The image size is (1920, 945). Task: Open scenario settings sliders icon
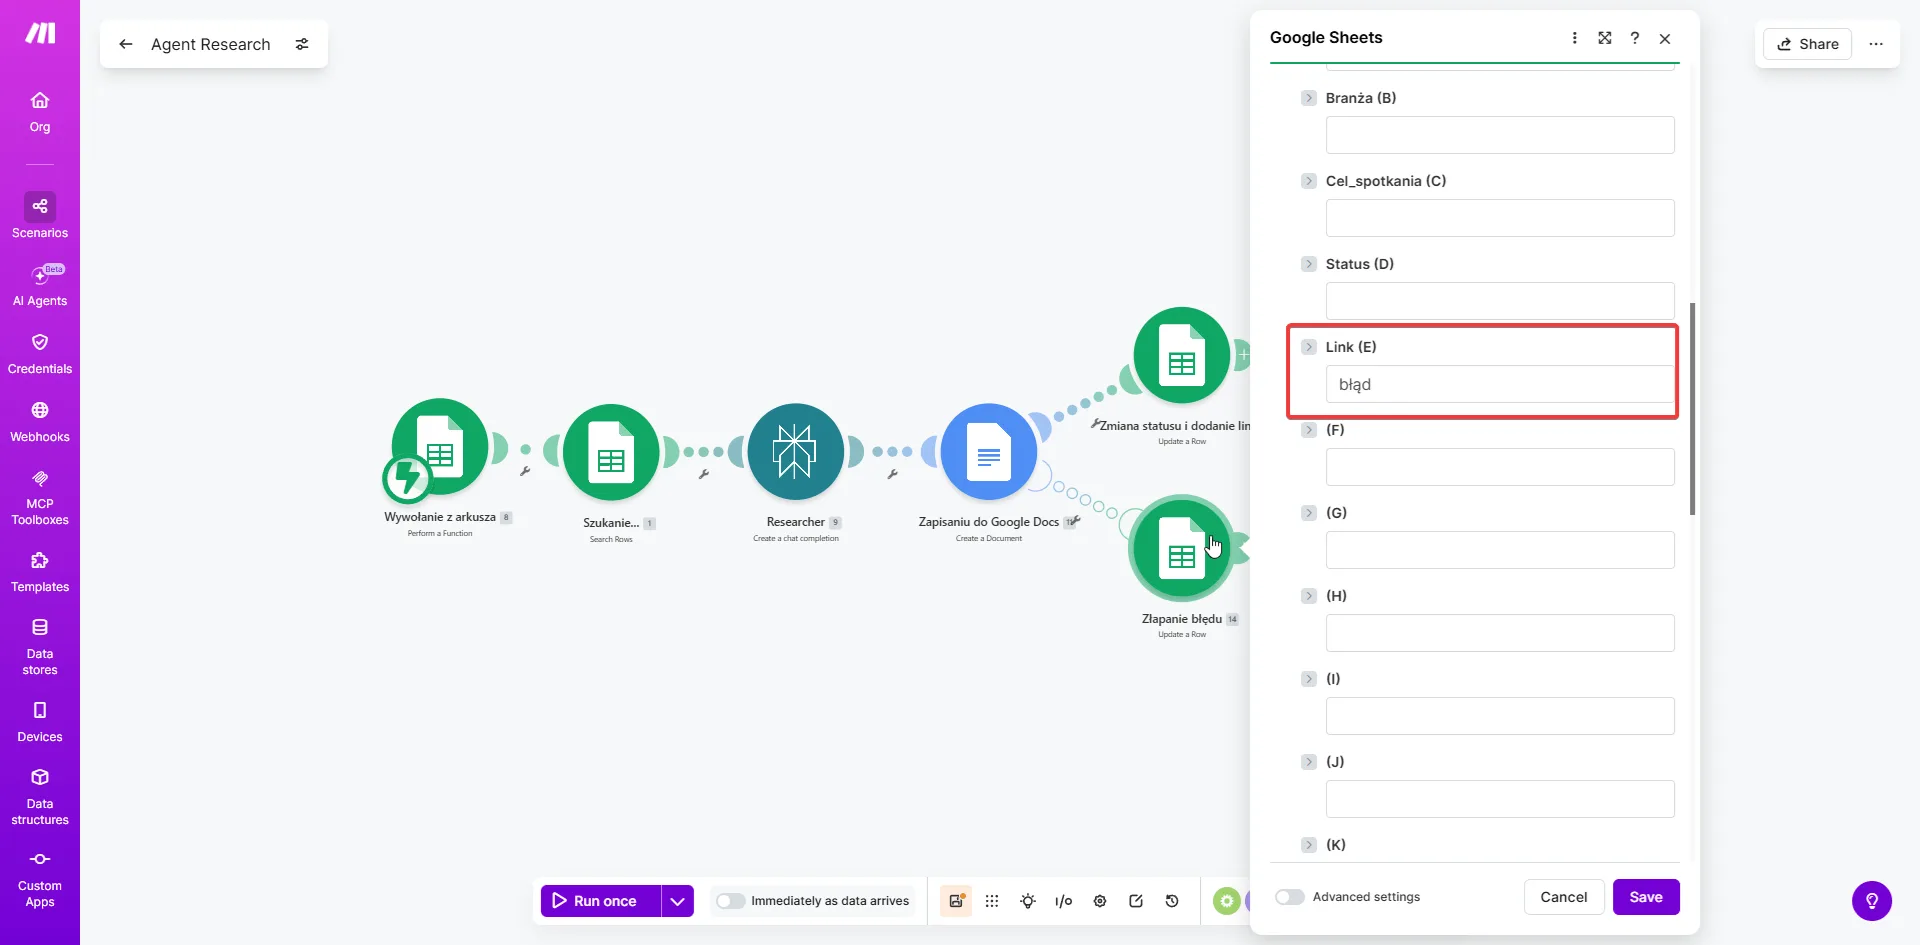click(302, 44)
